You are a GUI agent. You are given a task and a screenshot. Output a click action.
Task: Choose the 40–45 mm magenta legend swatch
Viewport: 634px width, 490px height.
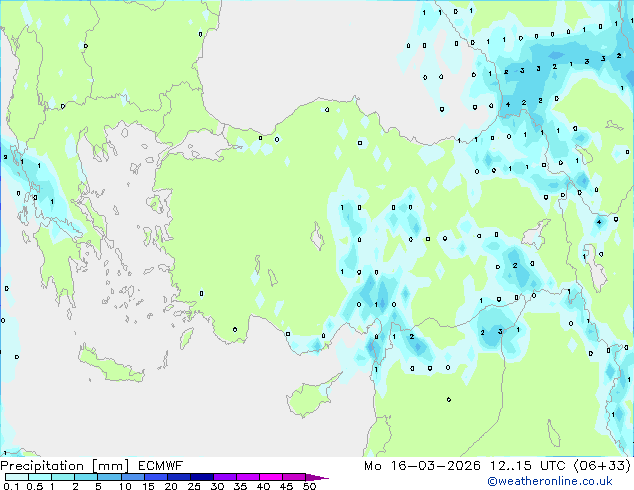coord(271,477)
